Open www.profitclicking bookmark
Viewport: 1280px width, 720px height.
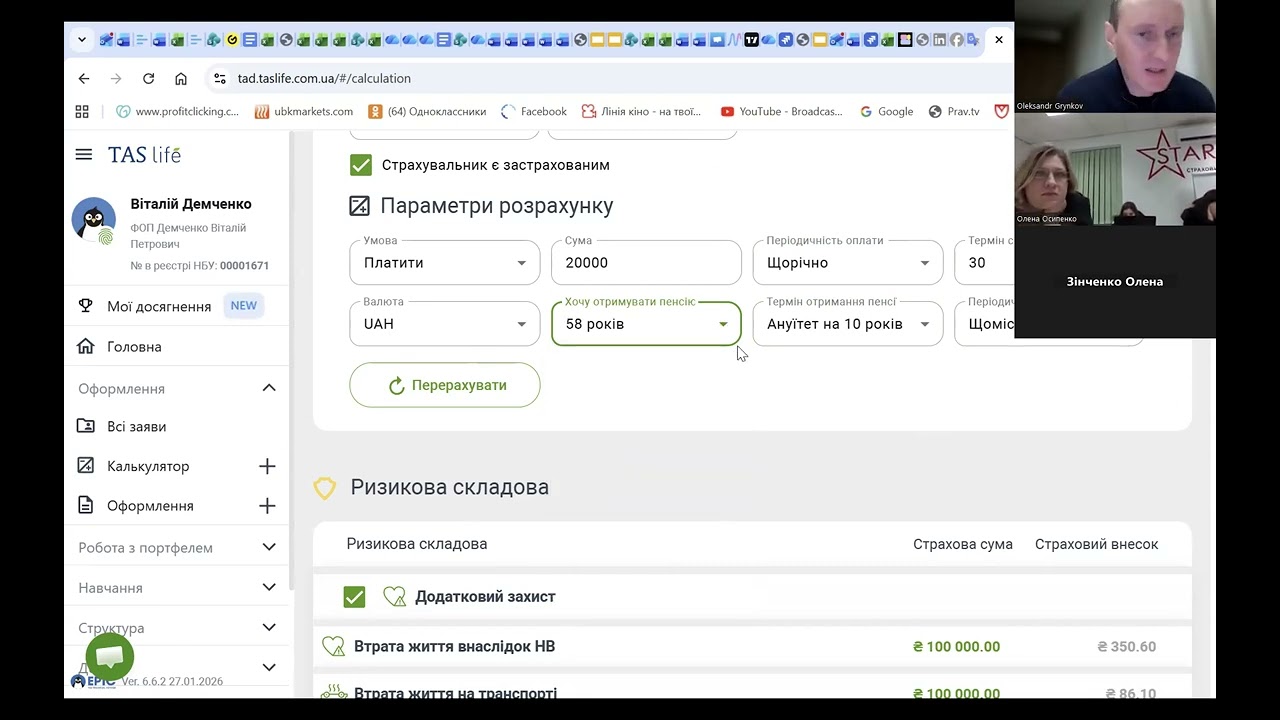[178, 111]
